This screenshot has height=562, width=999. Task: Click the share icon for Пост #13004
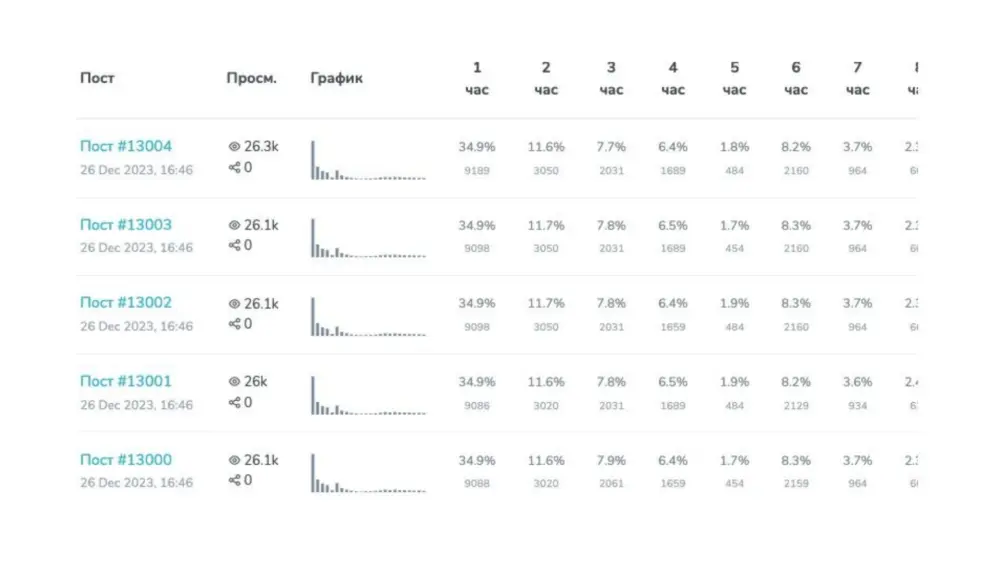point(235,168)
